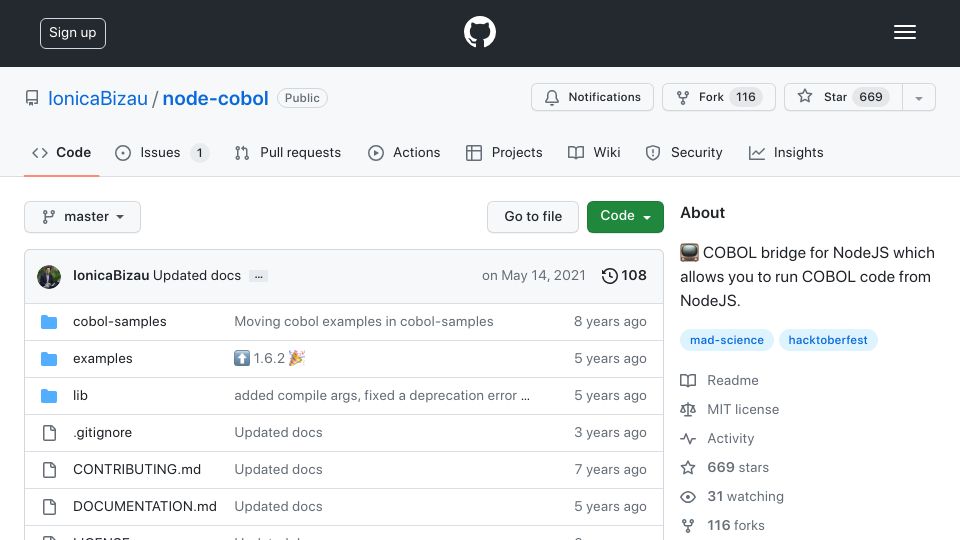This screenshot has height=540, width=960.
Task: Open the IonicaBizau commit author link
Action: point(111,276)
